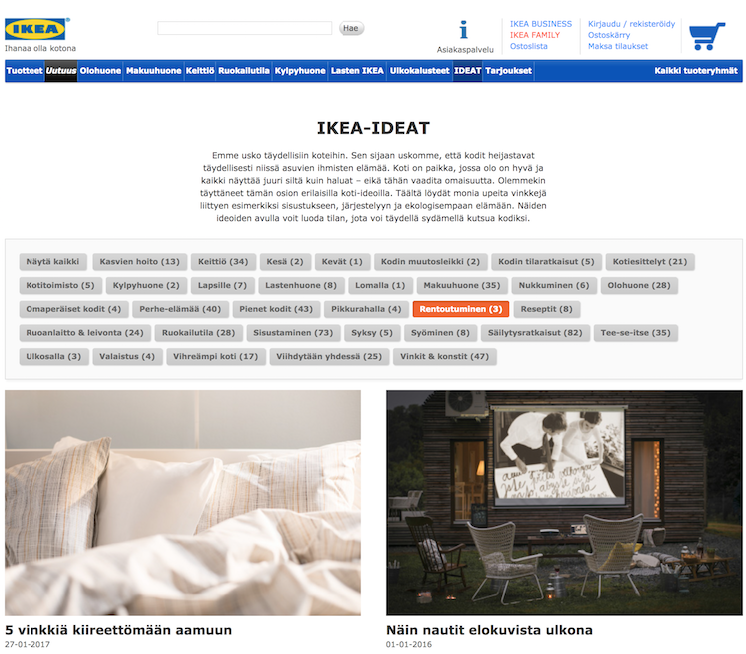Filter by Kasvien hoito (13)

[139, 262]
